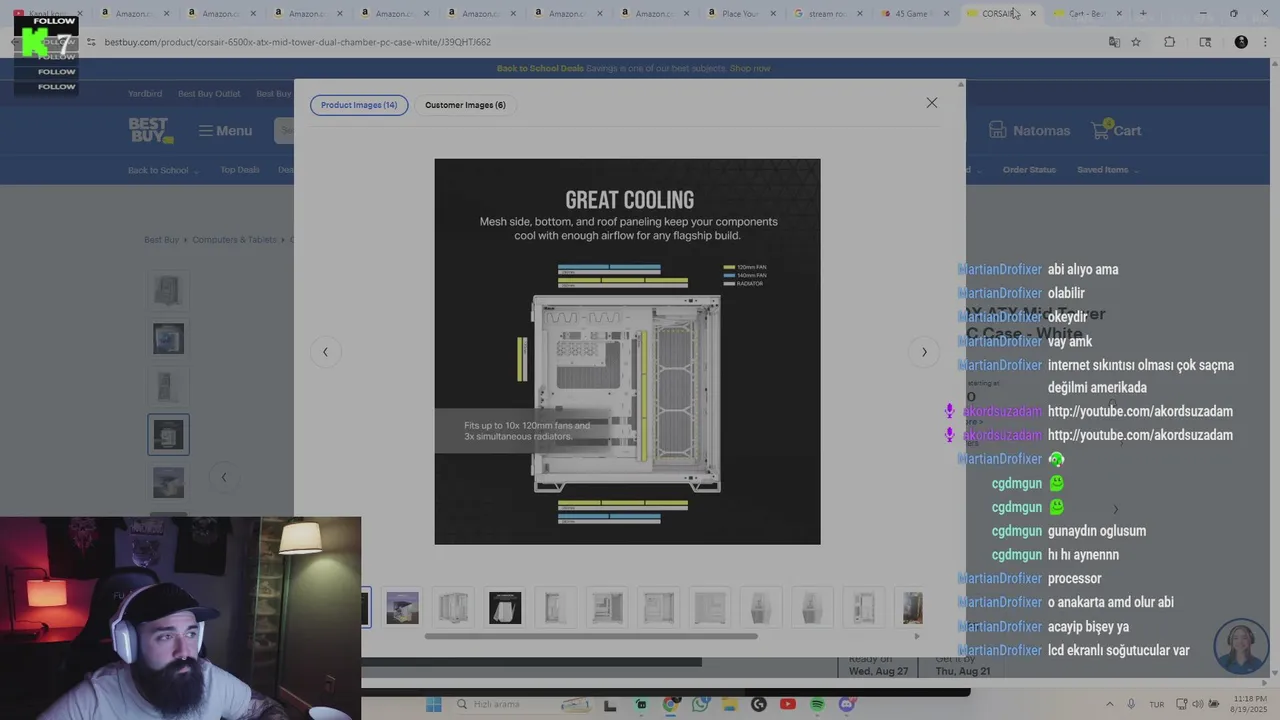1280x720 pixels.
Task: Open the browser translate icon
Action: pos(1114,42)
